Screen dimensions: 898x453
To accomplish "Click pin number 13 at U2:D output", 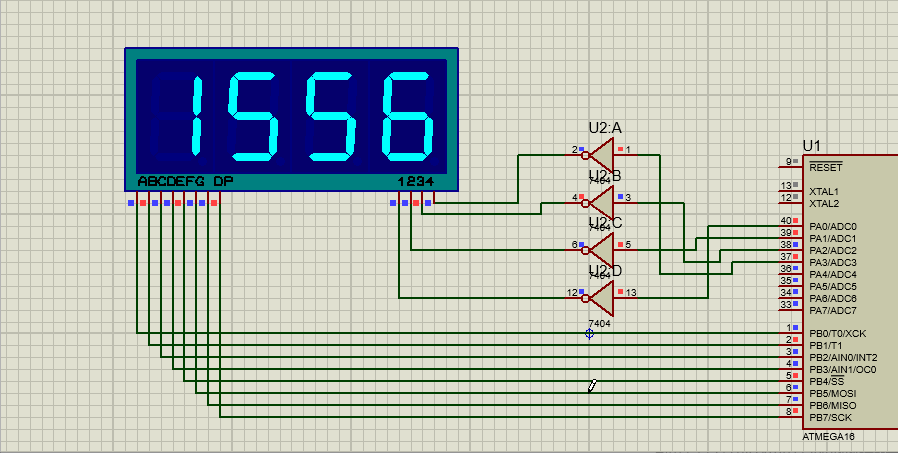I will click(x=631, y=293).
